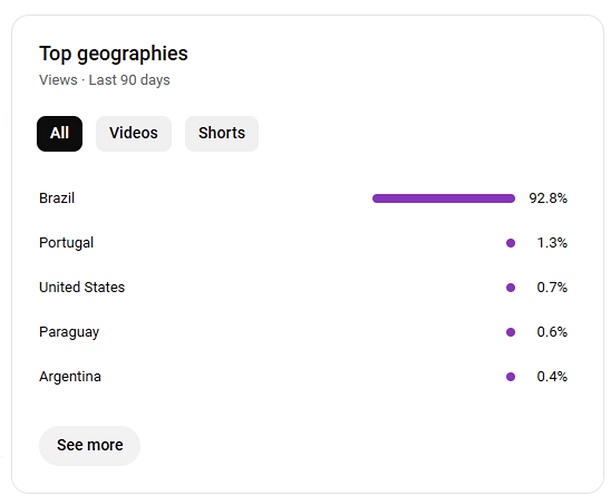Click the purple dot for United States
608x499 pixels.
click(510, 288)
